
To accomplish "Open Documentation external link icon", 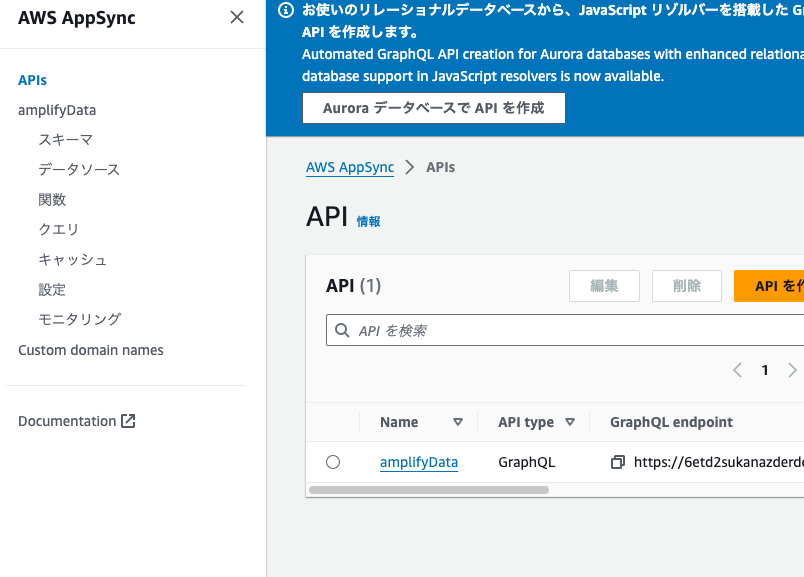I will click(128, 421).
